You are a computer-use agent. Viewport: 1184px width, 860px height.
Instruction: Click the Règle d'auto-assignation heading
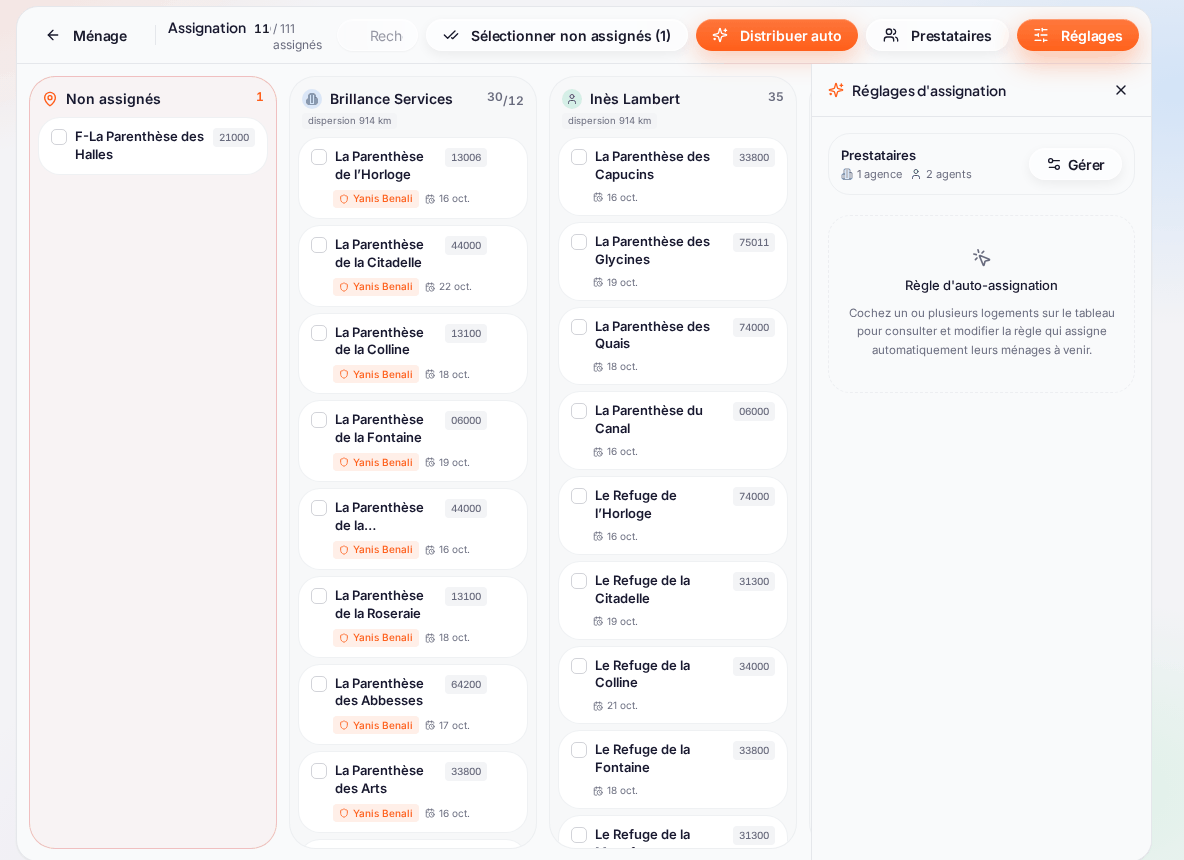[x=981, y=285]
